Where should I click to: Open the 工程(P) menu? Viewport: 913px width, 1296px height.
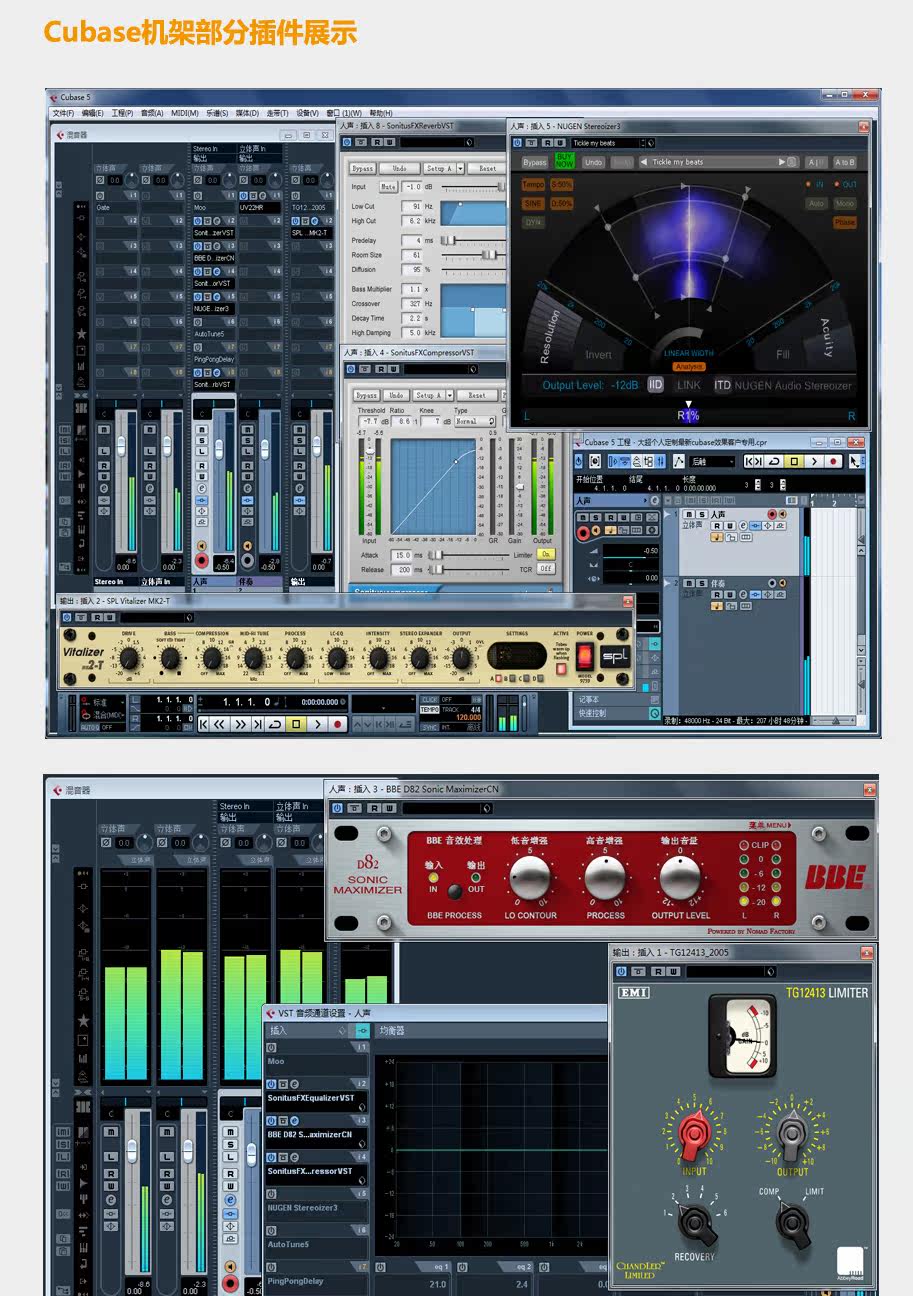click(x=121, y=113)
